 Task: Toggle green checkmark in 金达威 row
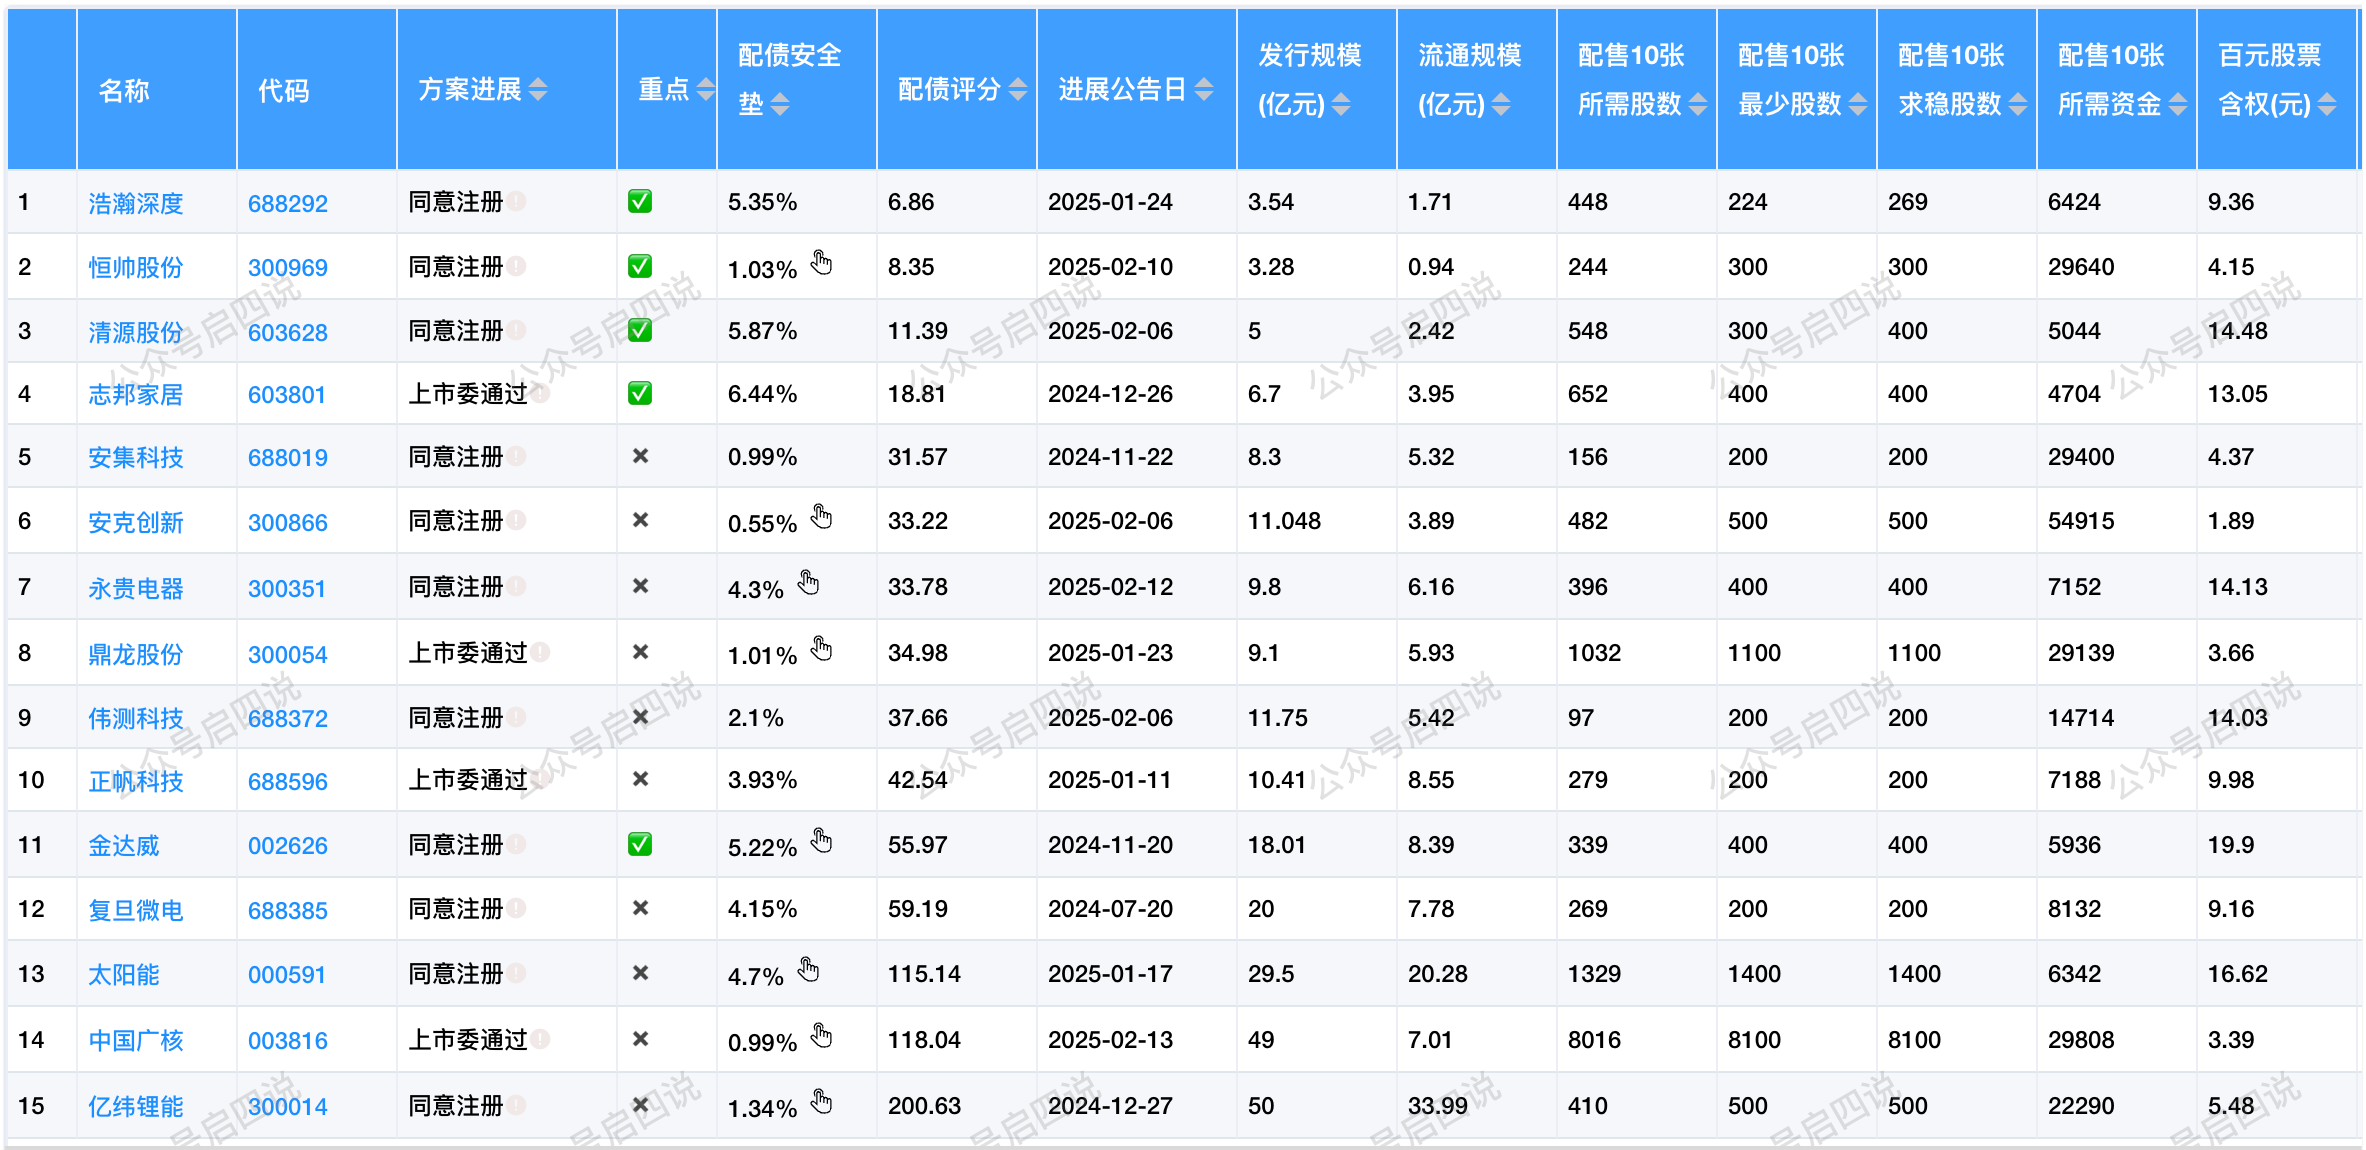[640, 844]
